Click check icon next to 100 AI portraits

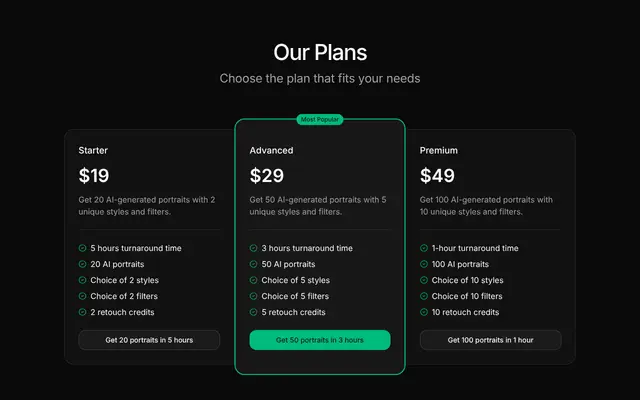424,264
